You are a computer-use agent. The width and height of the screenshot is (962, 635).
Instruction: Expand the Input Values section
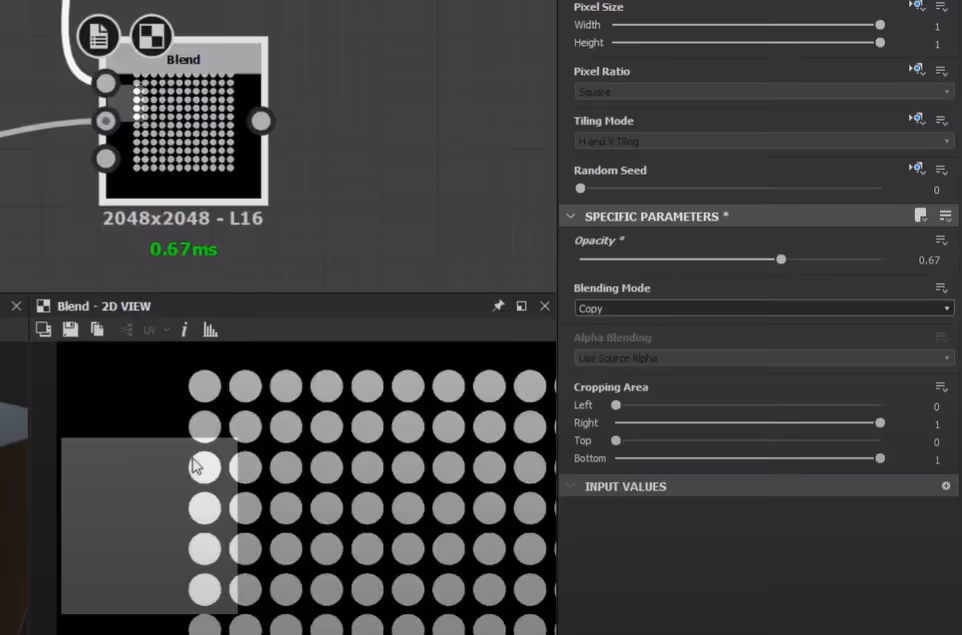click(x=571, y=486)
